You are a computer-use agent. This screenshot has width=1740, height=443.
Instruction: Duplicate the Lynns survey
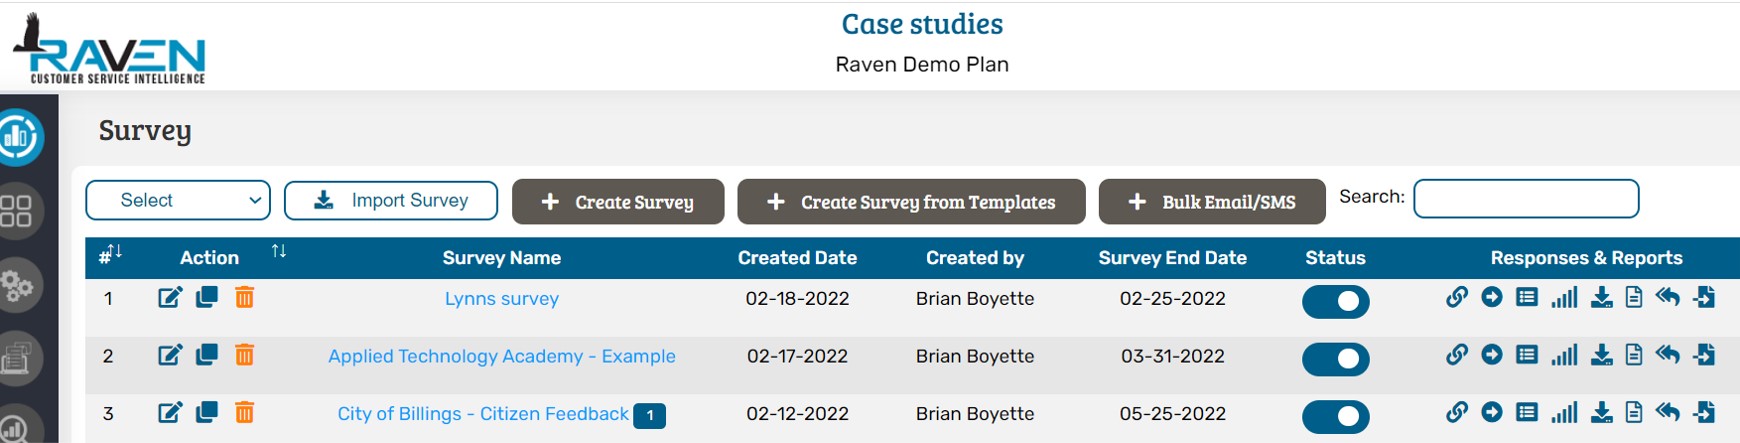207,298
